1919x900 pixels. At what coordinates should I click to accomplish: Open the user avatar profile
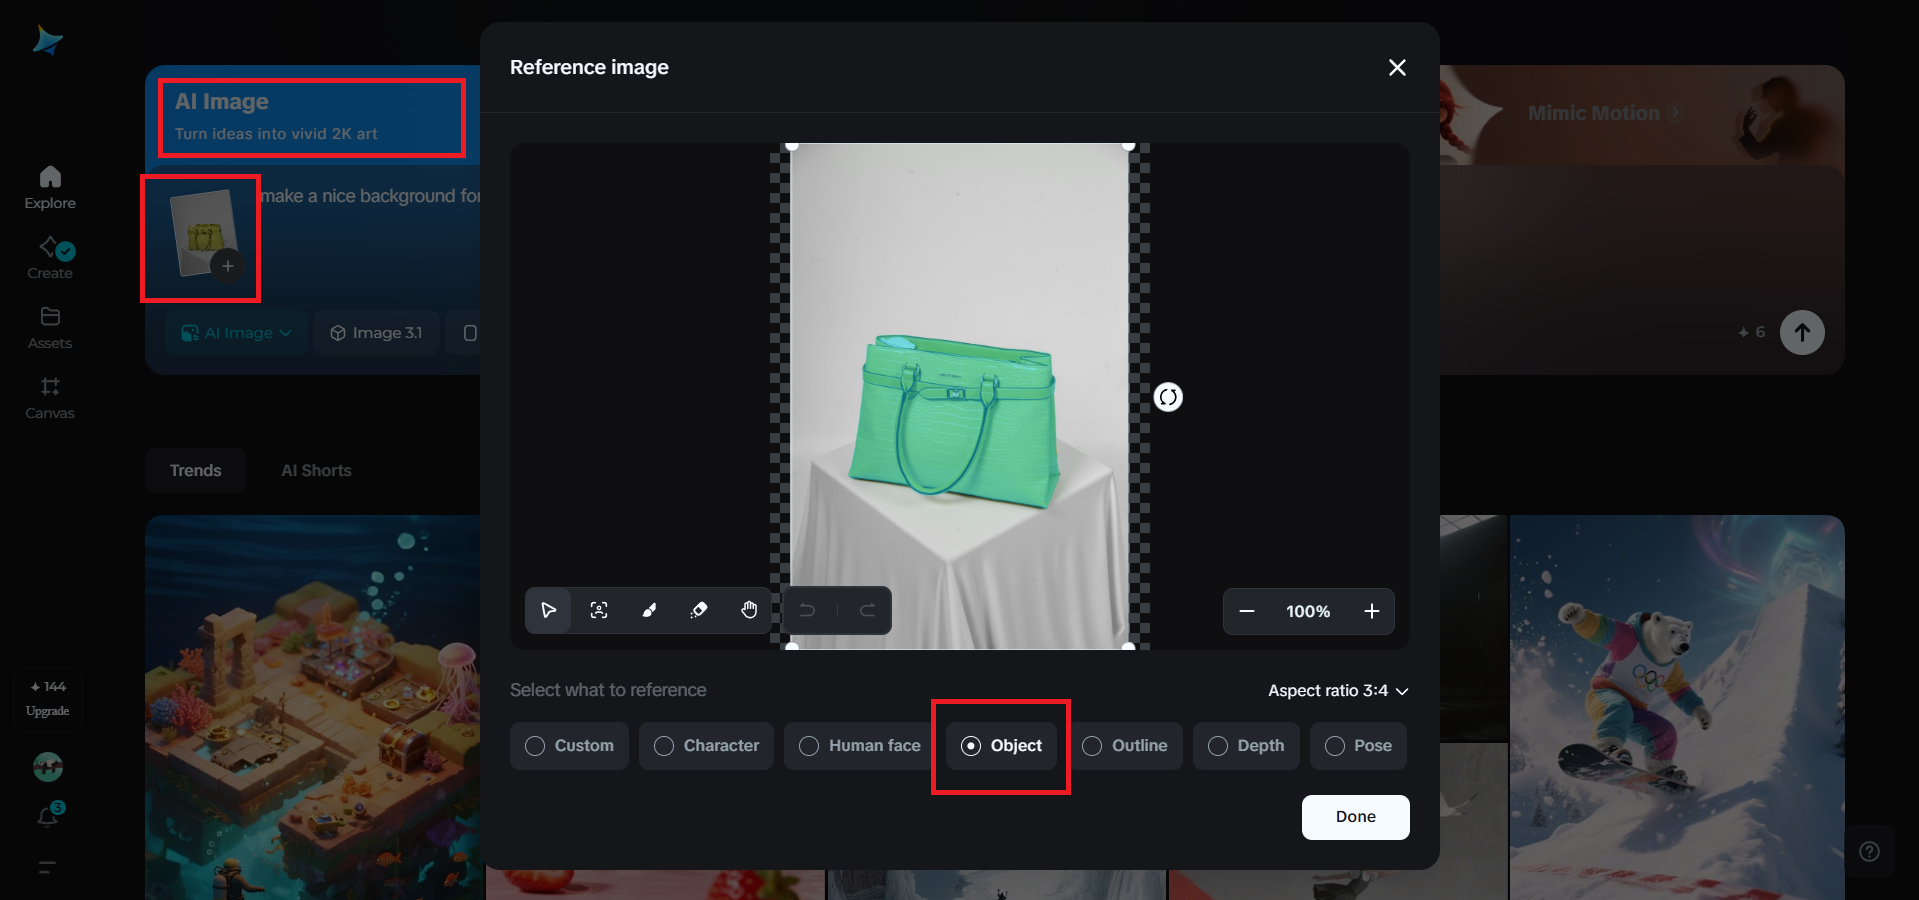click(48, 767)
